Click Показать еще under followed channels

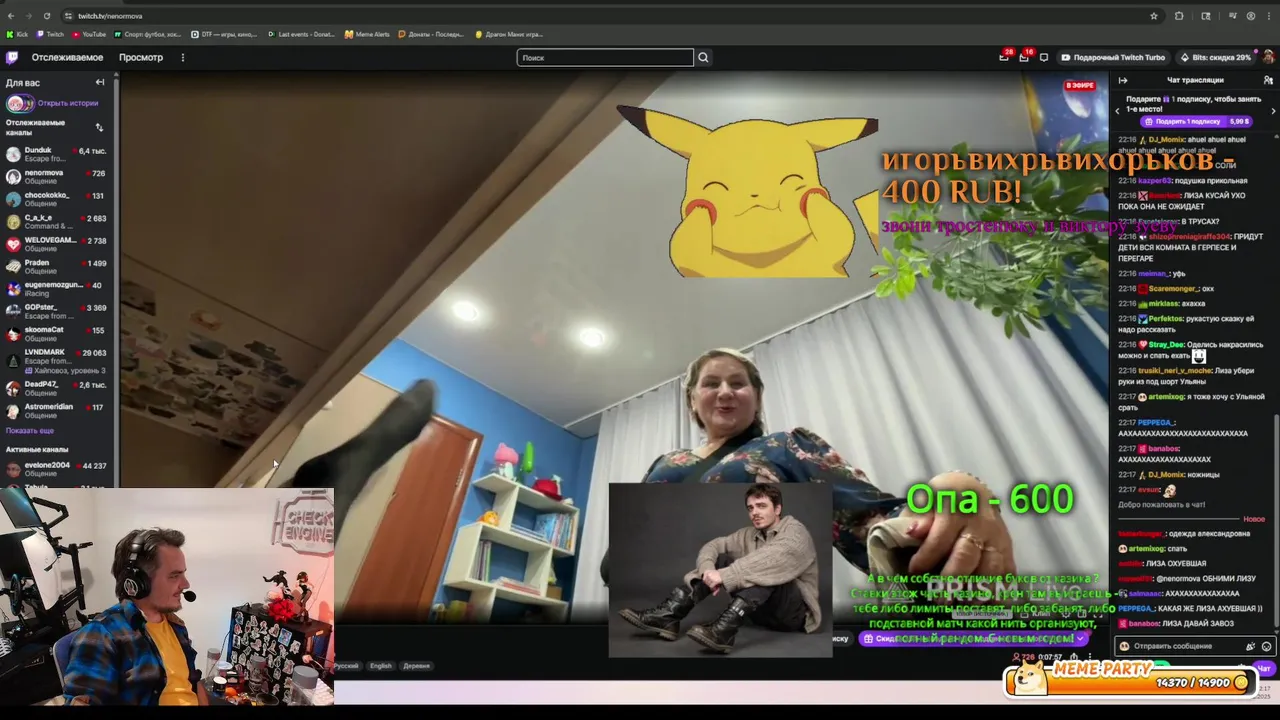click(x=30, y=430)
